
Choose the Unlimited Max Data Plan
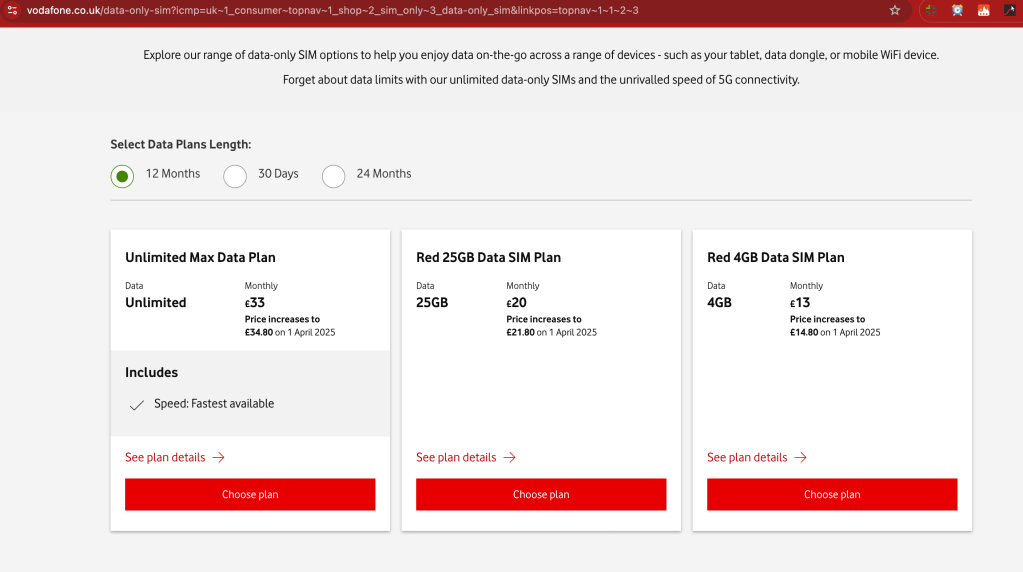pos(250,494)
